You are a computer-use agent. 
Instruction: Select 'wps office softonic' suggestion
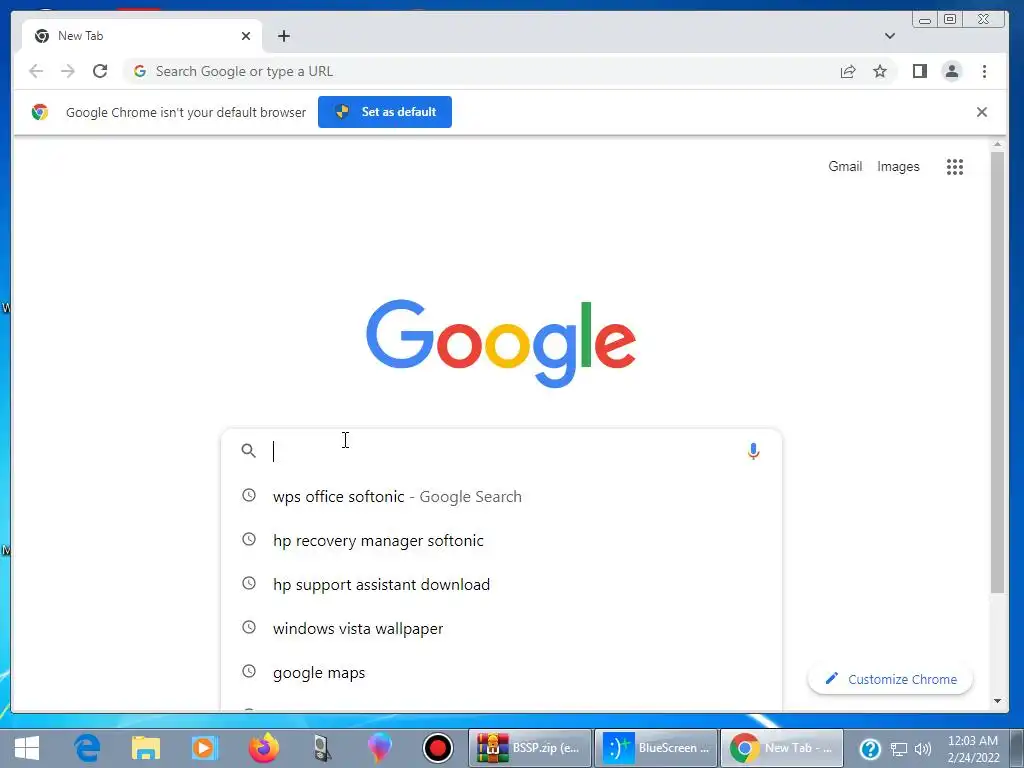click(501, 496)
